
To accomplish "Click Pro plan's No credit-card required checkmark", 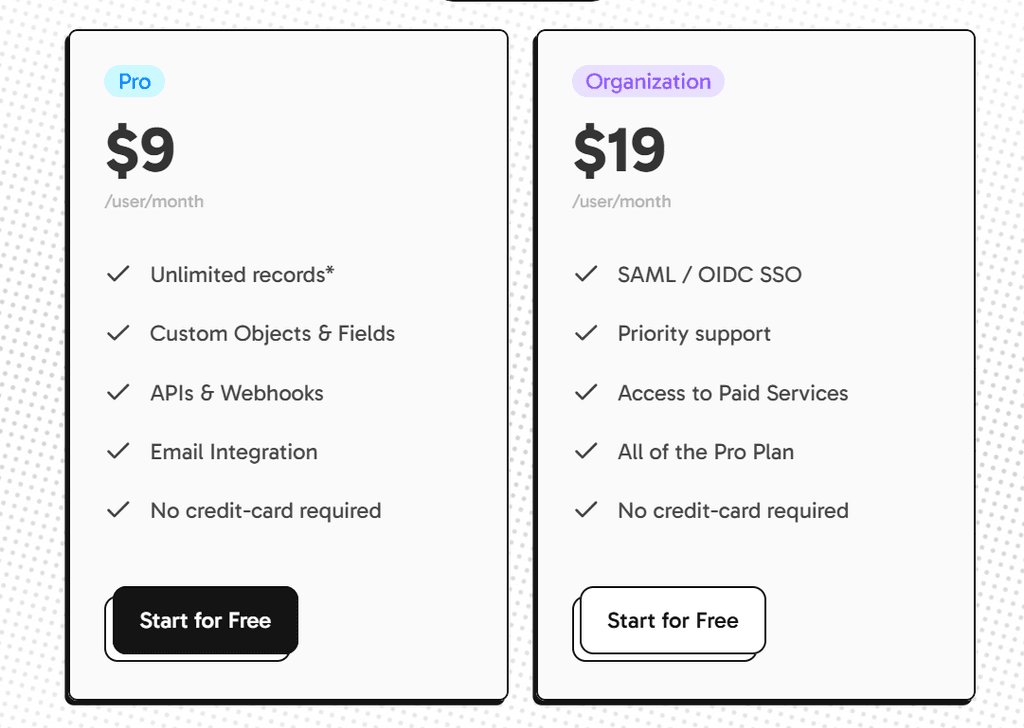I will pos(118,510).
